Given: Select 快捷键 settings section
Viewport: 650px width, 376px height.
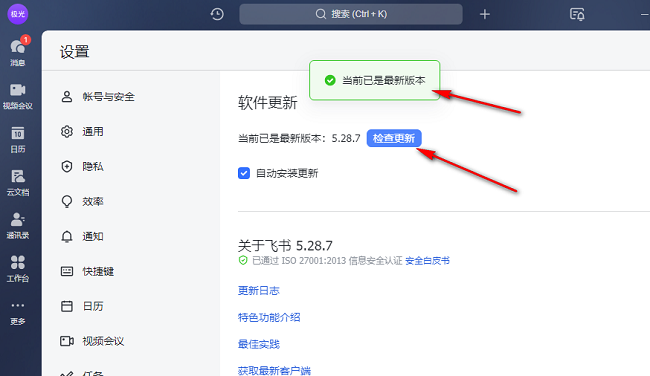Looking at the screenshot, I should [x=87, y=271].
